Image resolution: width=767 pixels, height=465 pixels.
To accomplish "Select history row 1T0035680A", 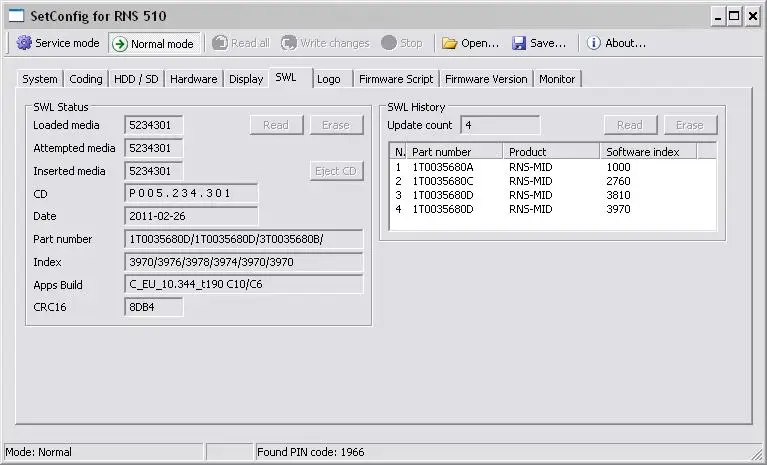I will coord(553,167).
